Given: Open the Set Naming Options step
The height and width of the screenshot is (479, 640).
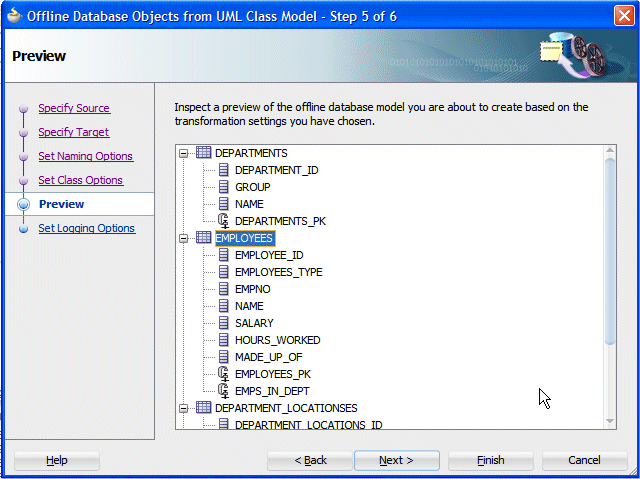Looking at the screenshot, I should coord(86,156).
